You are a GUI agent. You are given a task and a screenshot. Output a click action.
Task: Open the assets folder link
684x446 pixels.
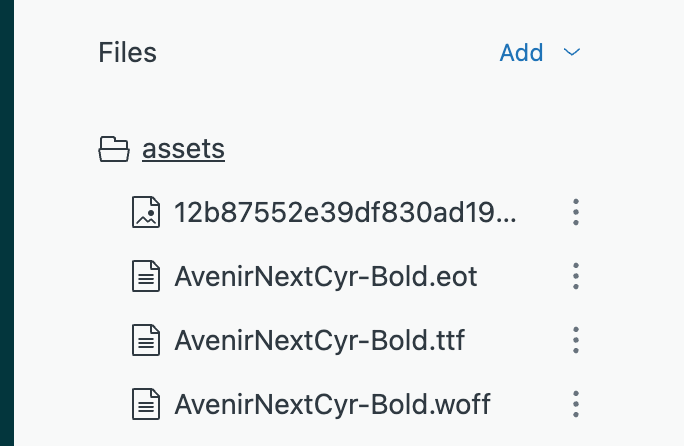click(x=183, y=149)
